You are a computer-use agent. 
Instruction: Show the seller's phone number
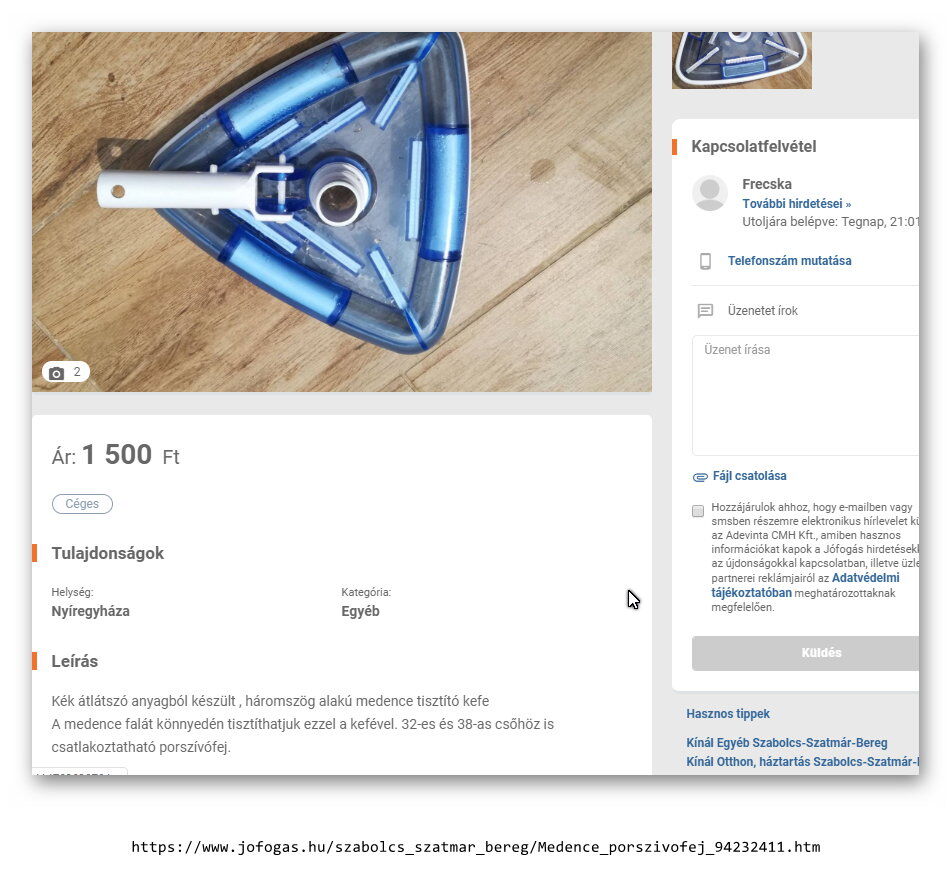click(789, 261)
